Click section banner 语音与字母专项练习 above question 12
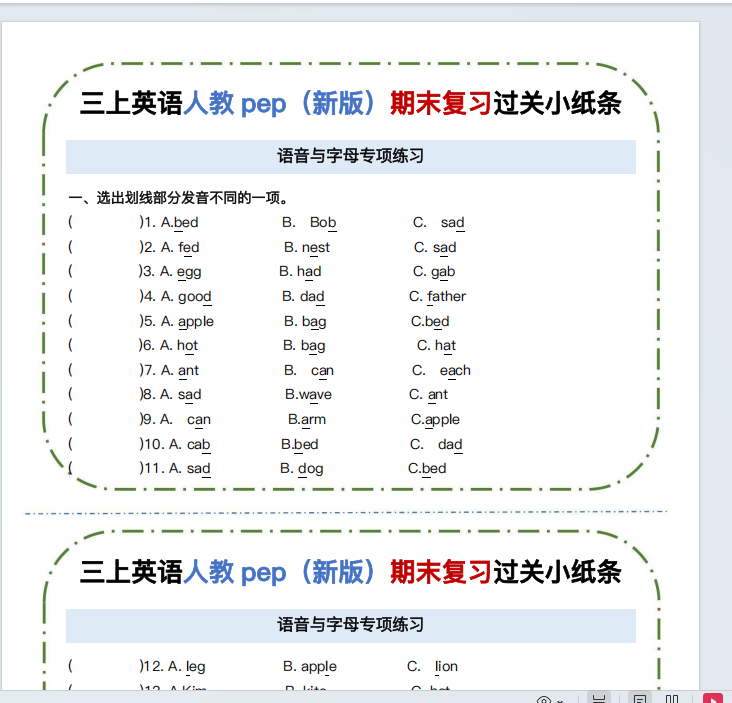732x703 pixels. point(351,626)
